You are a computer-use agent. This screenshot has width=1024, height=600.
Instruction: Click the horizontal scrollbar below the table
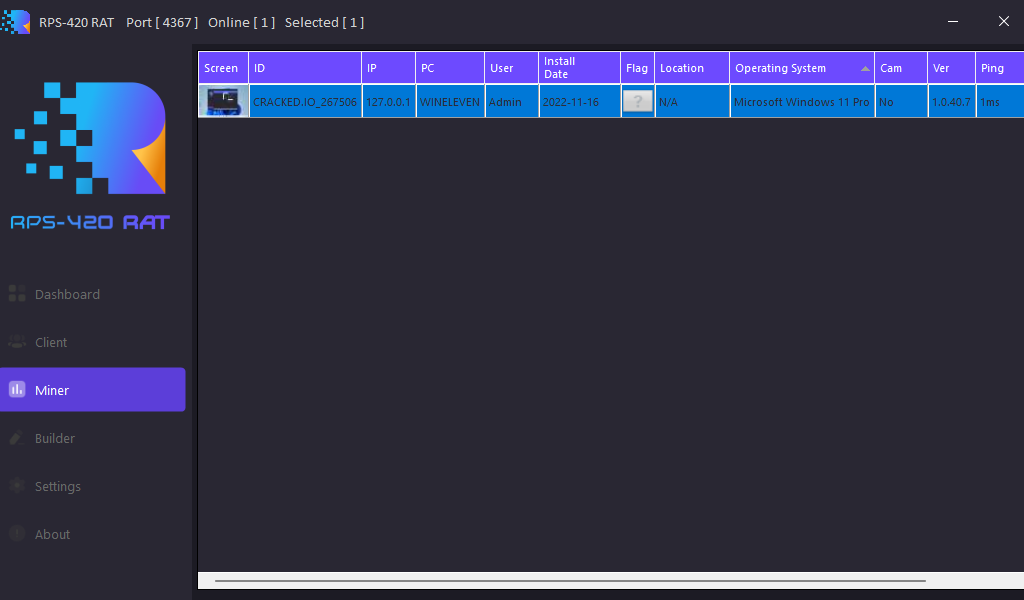tap(570, 580)
